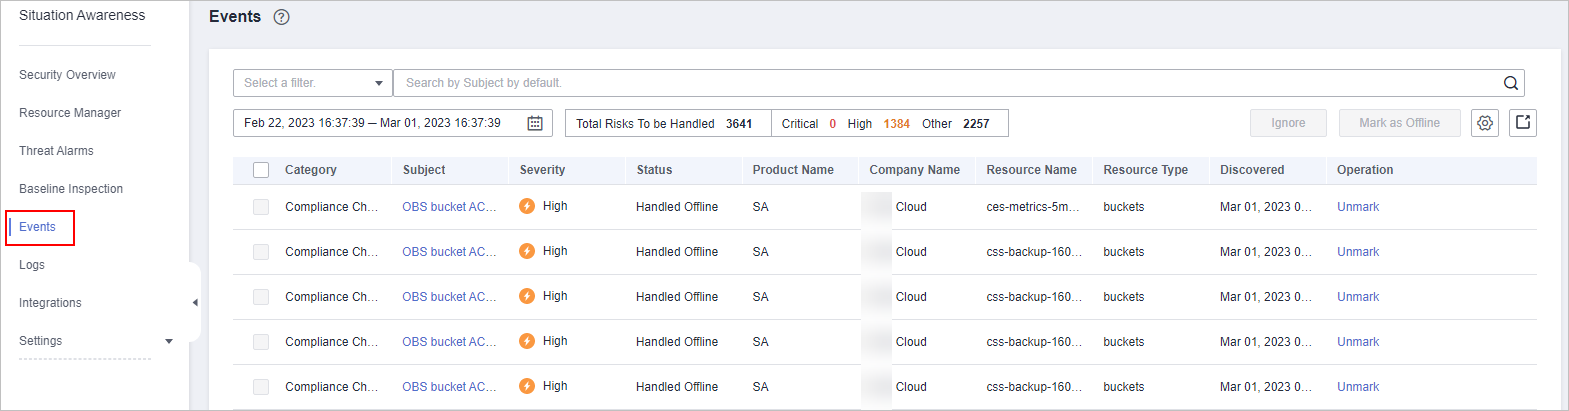Open Logs in the sidebar

[x=32, y=265]
